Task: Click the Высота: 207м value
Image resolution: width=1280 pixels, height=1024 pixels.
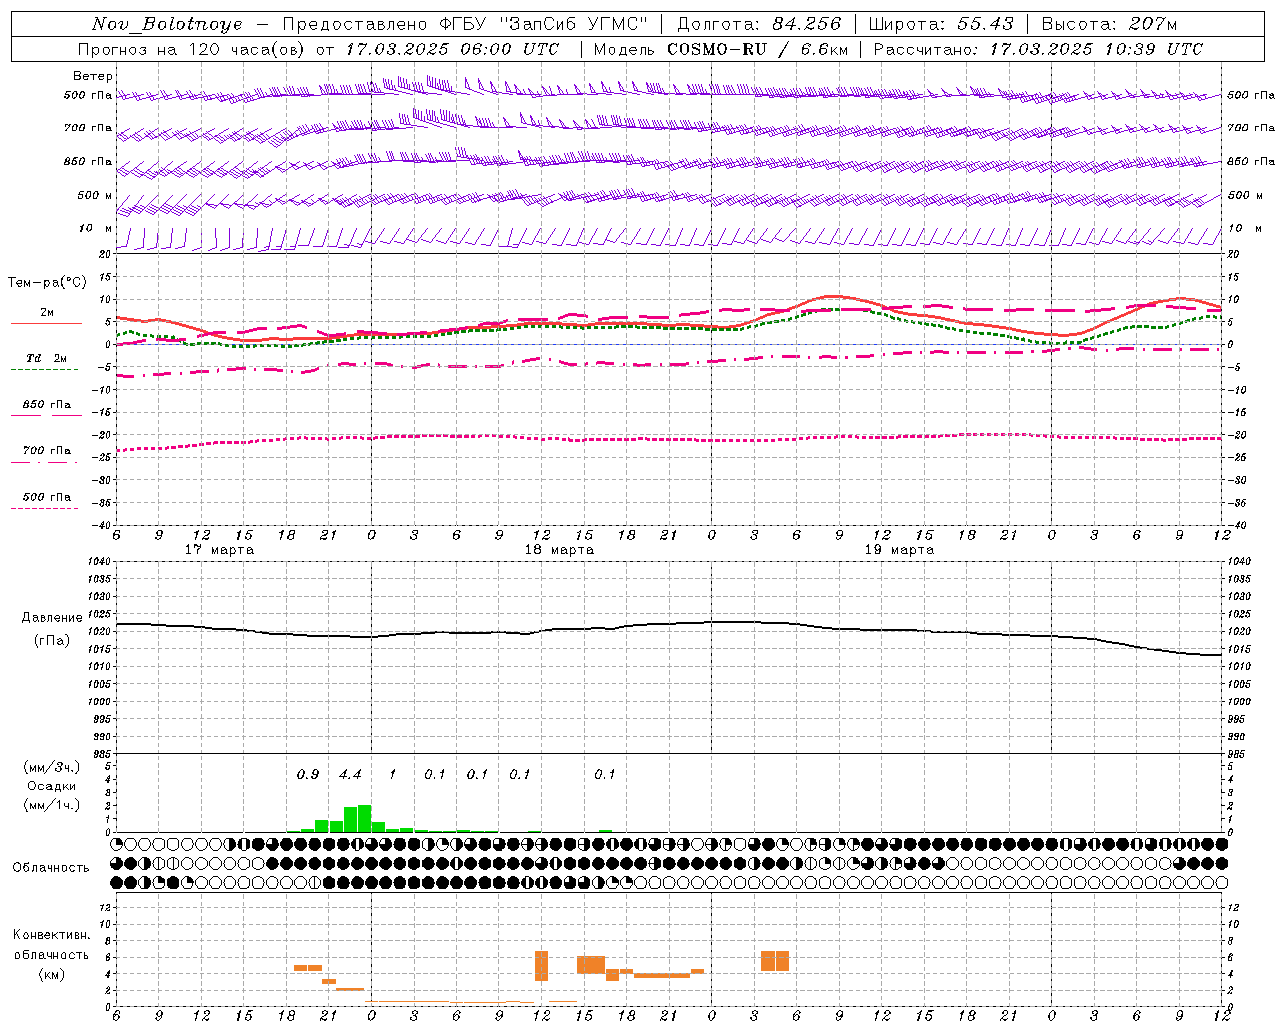Action: pos(1110,24)
